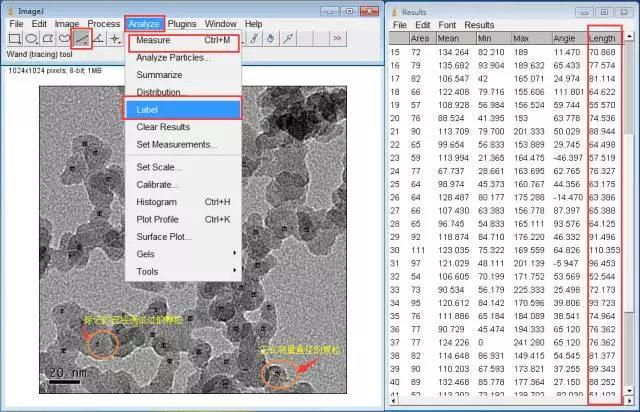
Task: Open the Font menu in Results window
Action: click(446, 24)
